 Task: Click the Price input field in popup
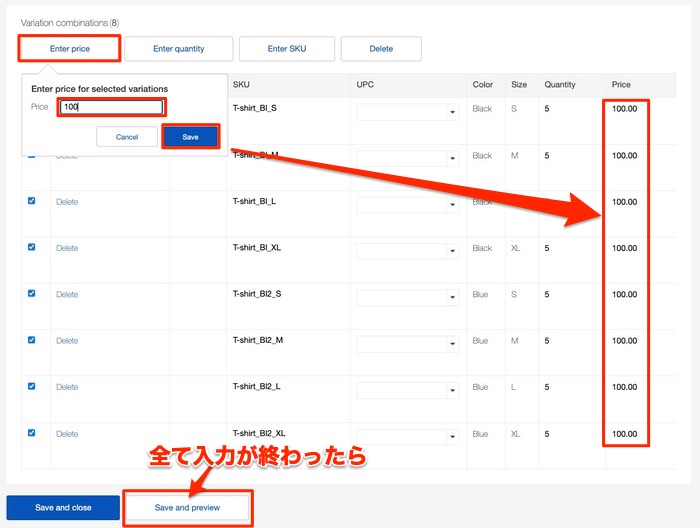111,107
